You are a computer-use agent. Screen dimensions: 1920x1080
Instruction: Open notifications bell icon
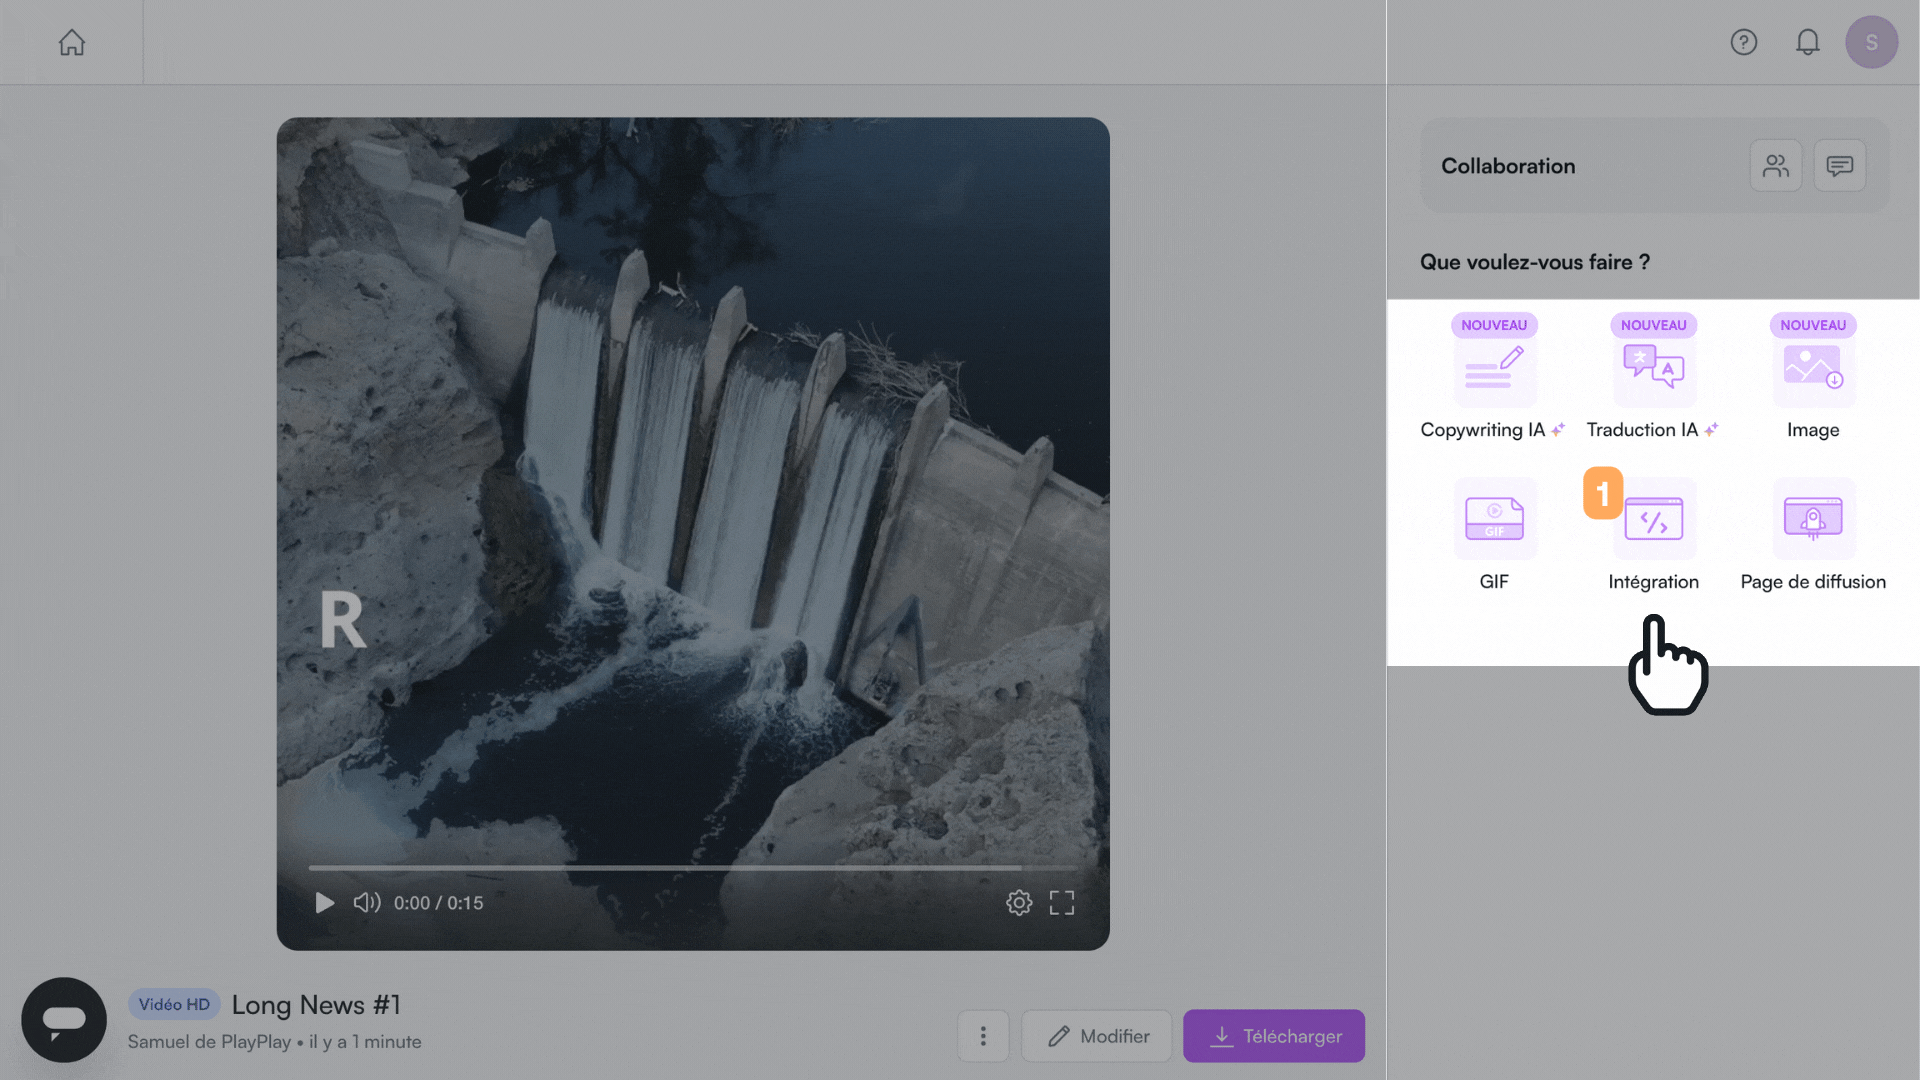[x=1807, y=42]
